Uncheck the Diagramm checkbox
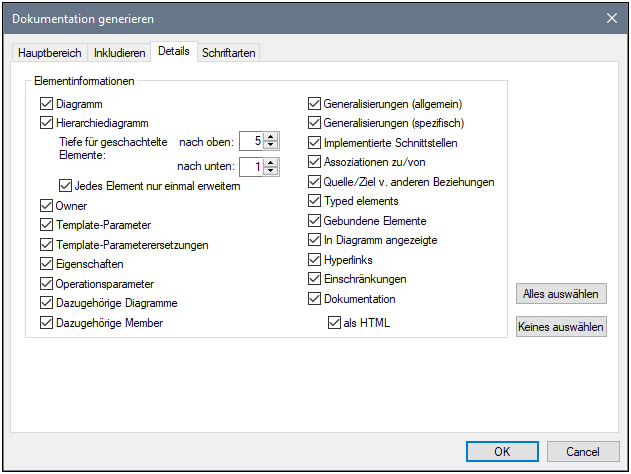This screenshot has width=631, height=474. click(46, 103)
